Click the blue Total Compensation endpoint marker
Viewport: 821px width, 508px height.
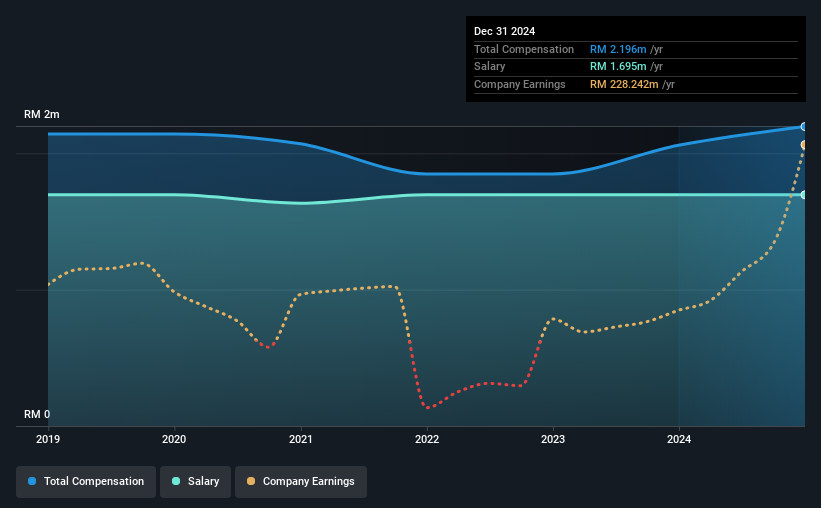point(804,127)
